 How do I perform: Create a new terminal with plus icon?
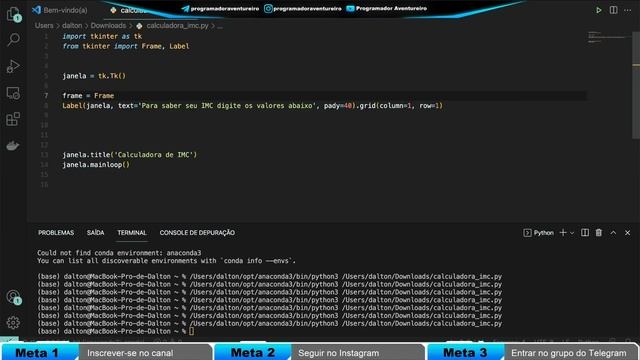point(563,233)
